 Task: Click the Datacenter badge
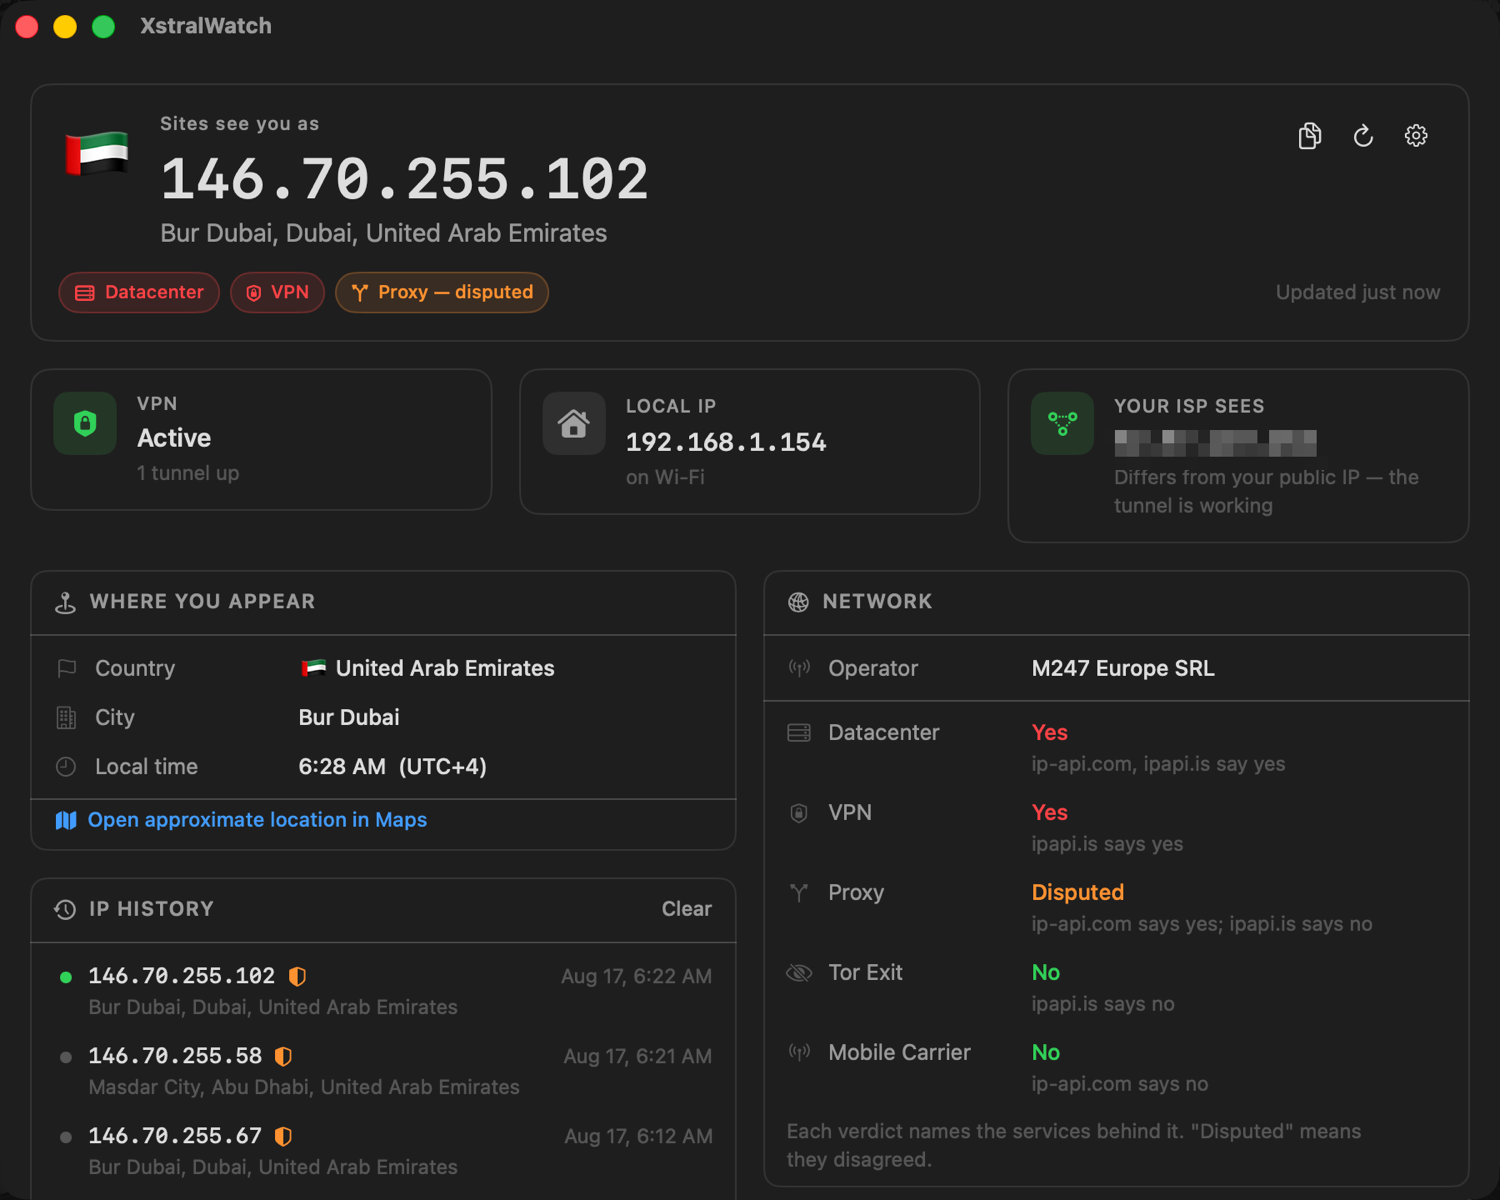point(139,292)
